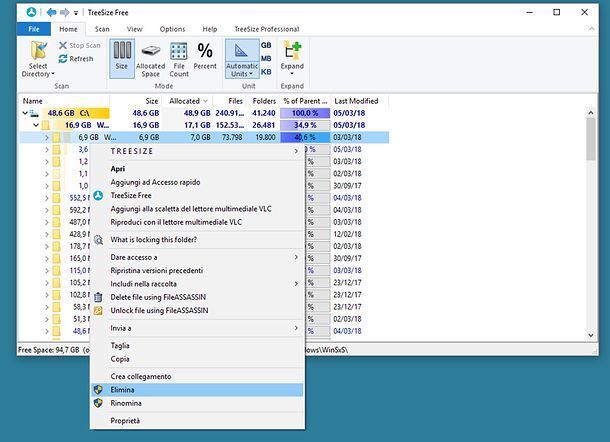Go forward with the right arrow
This screenshot has width=610, height=442.
click(x=65, y=12)
